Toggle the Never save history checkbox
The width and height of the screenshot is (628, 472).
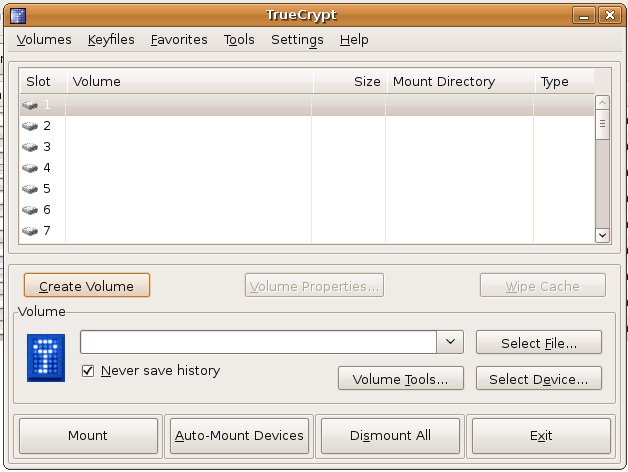tap(88, 371)
